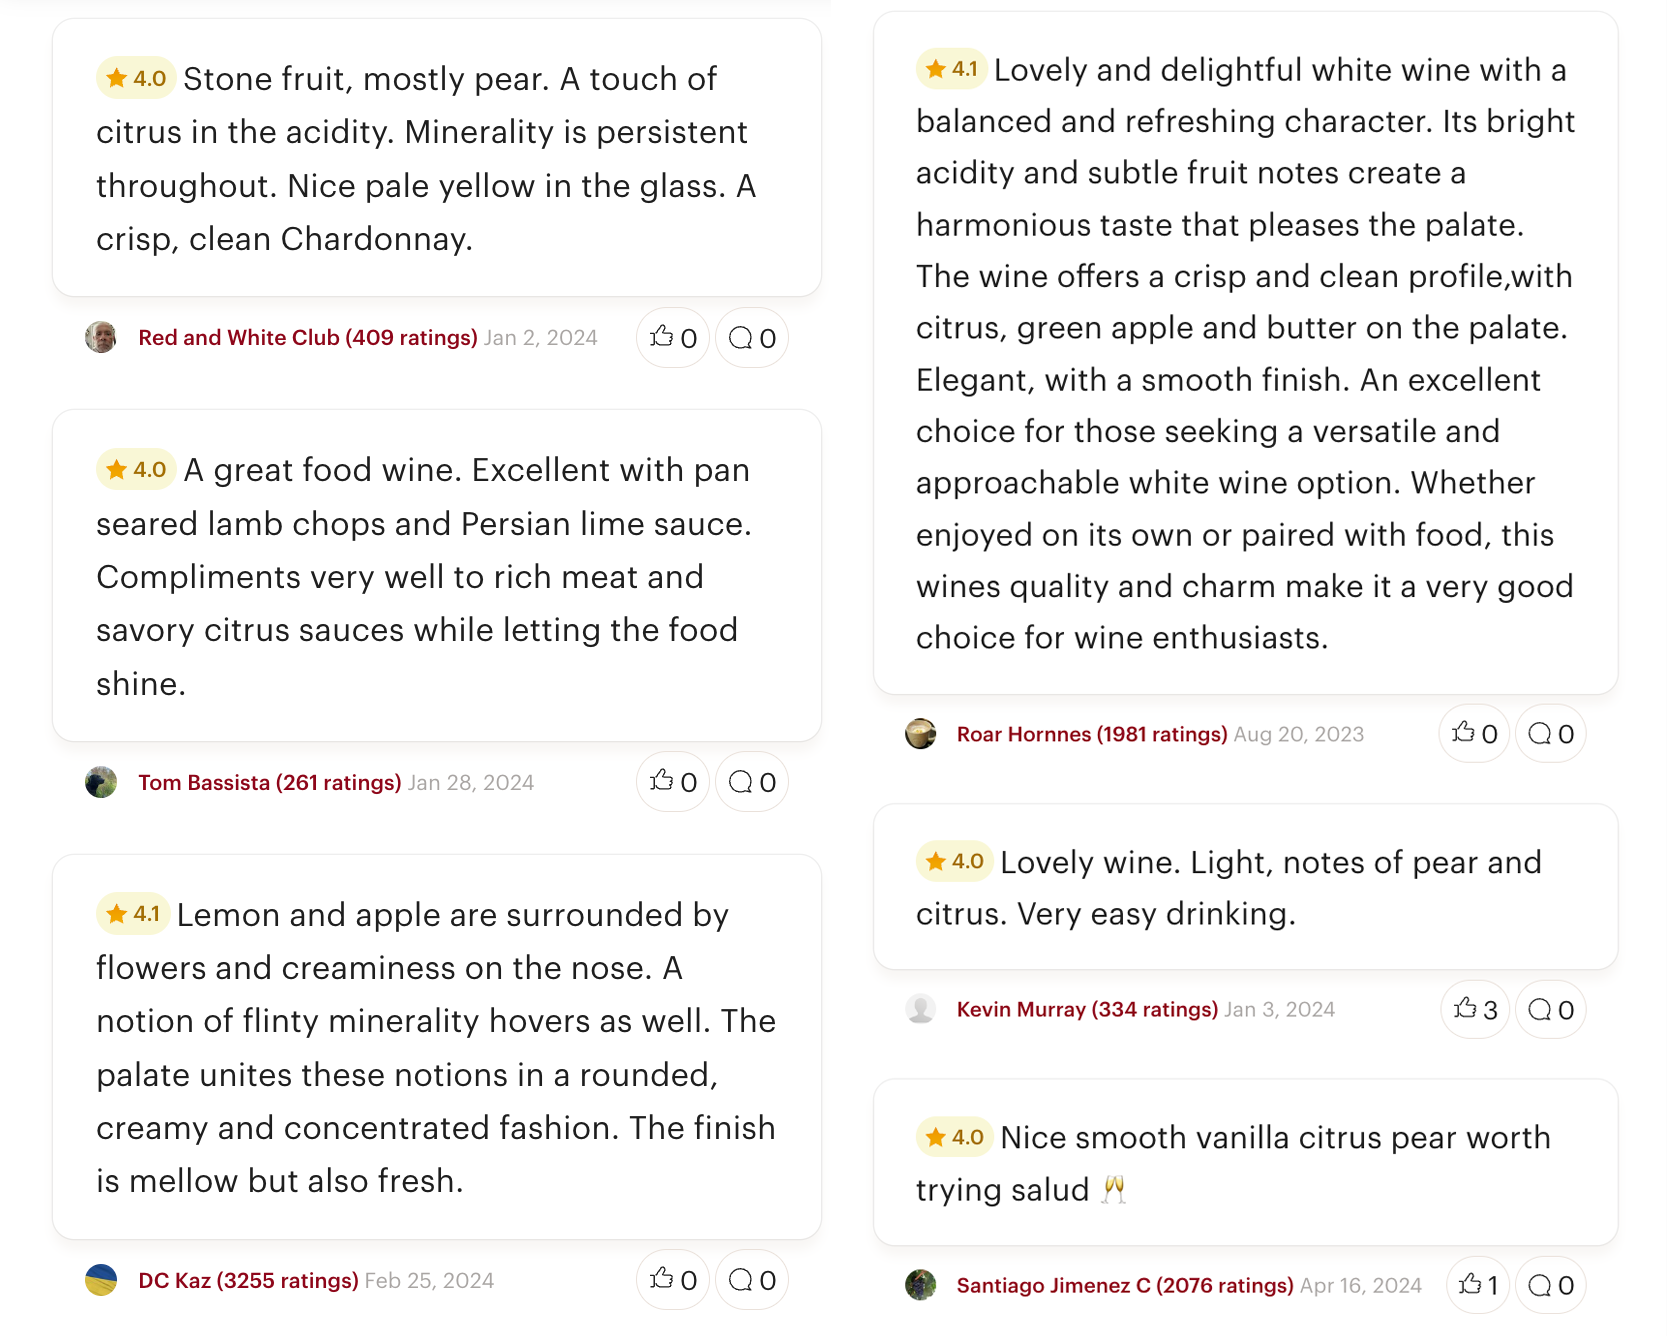Open comments on Santiago Jimenez C's review

(x=1551, y=1285)
